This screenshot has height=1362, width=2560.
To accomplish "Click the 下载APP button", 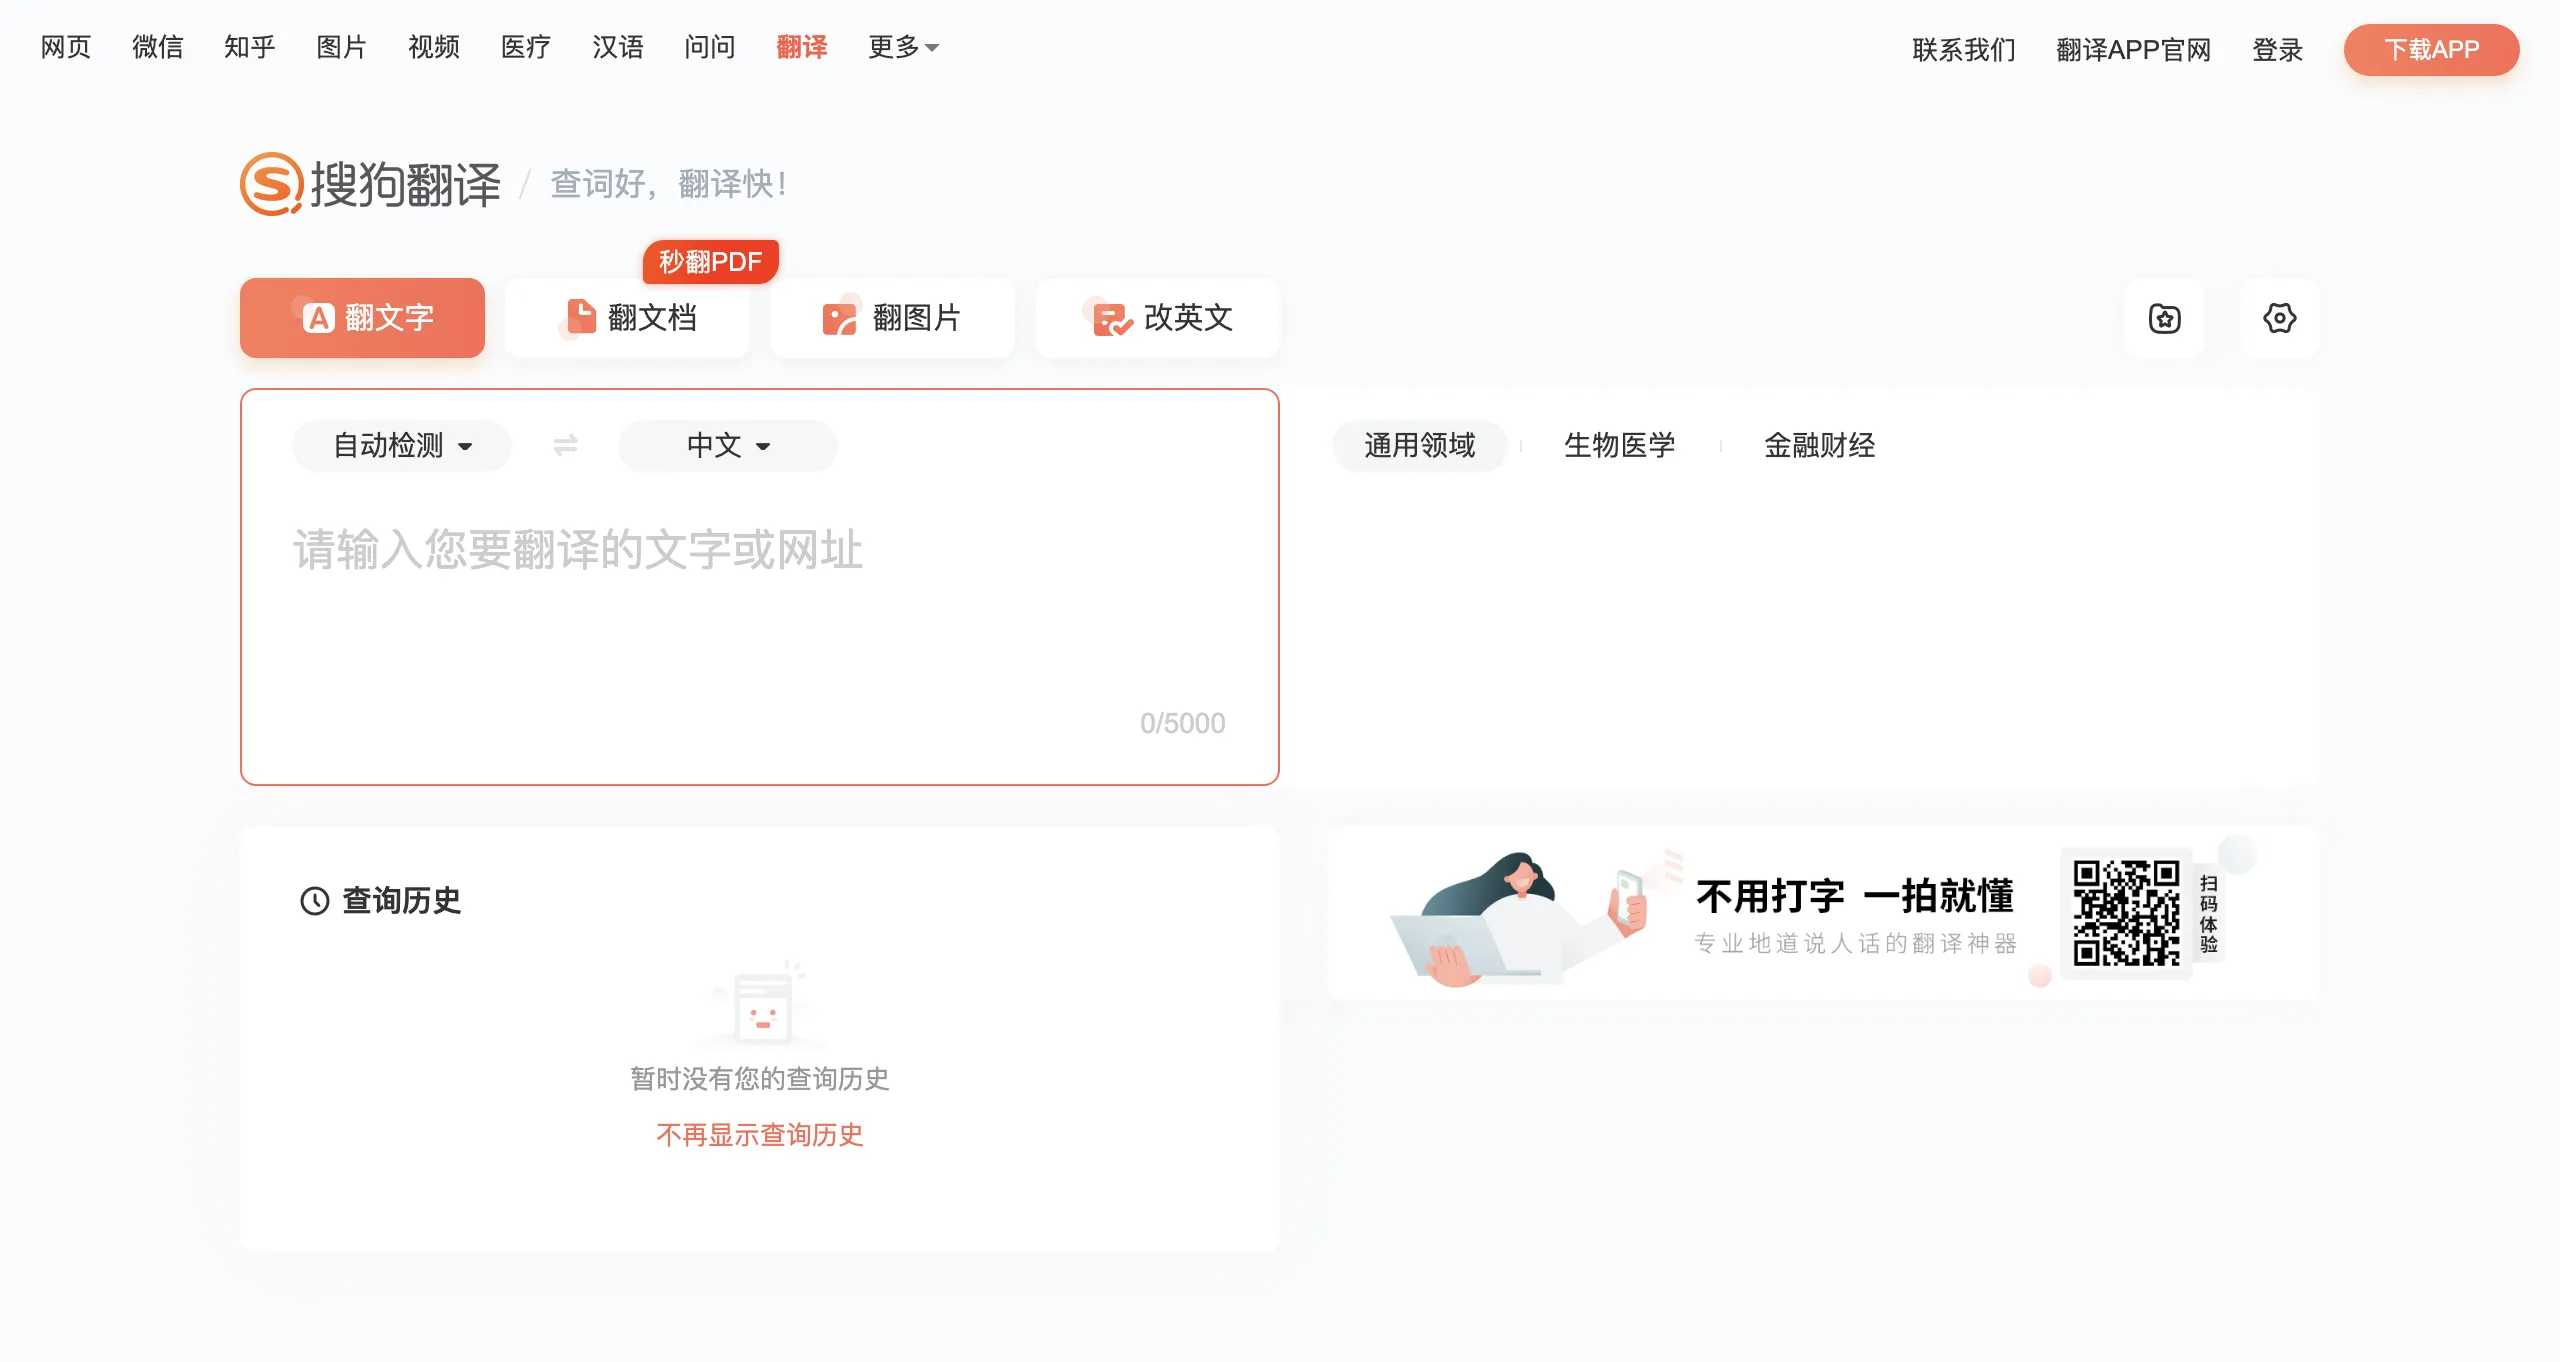I will [x=2431, y=50].
